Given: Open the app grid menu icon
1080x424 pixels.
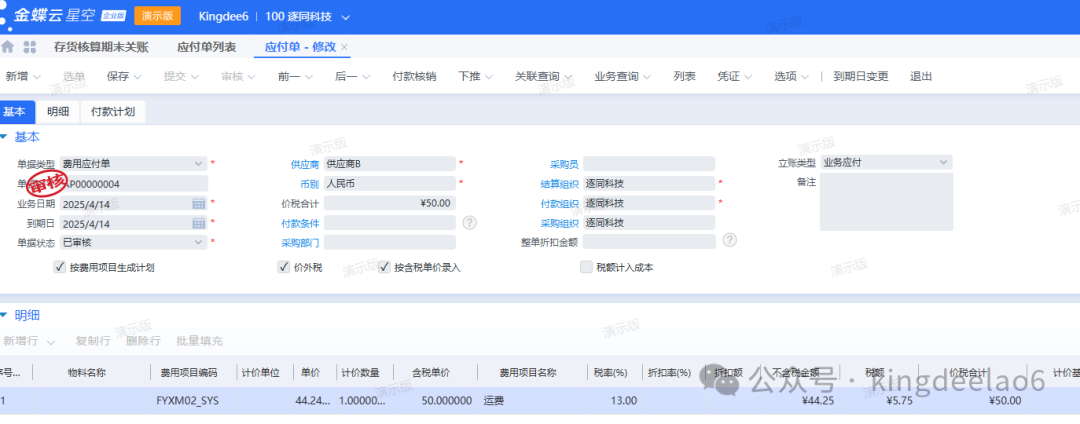Looking at the screenshot, I should tap(30, 47).
